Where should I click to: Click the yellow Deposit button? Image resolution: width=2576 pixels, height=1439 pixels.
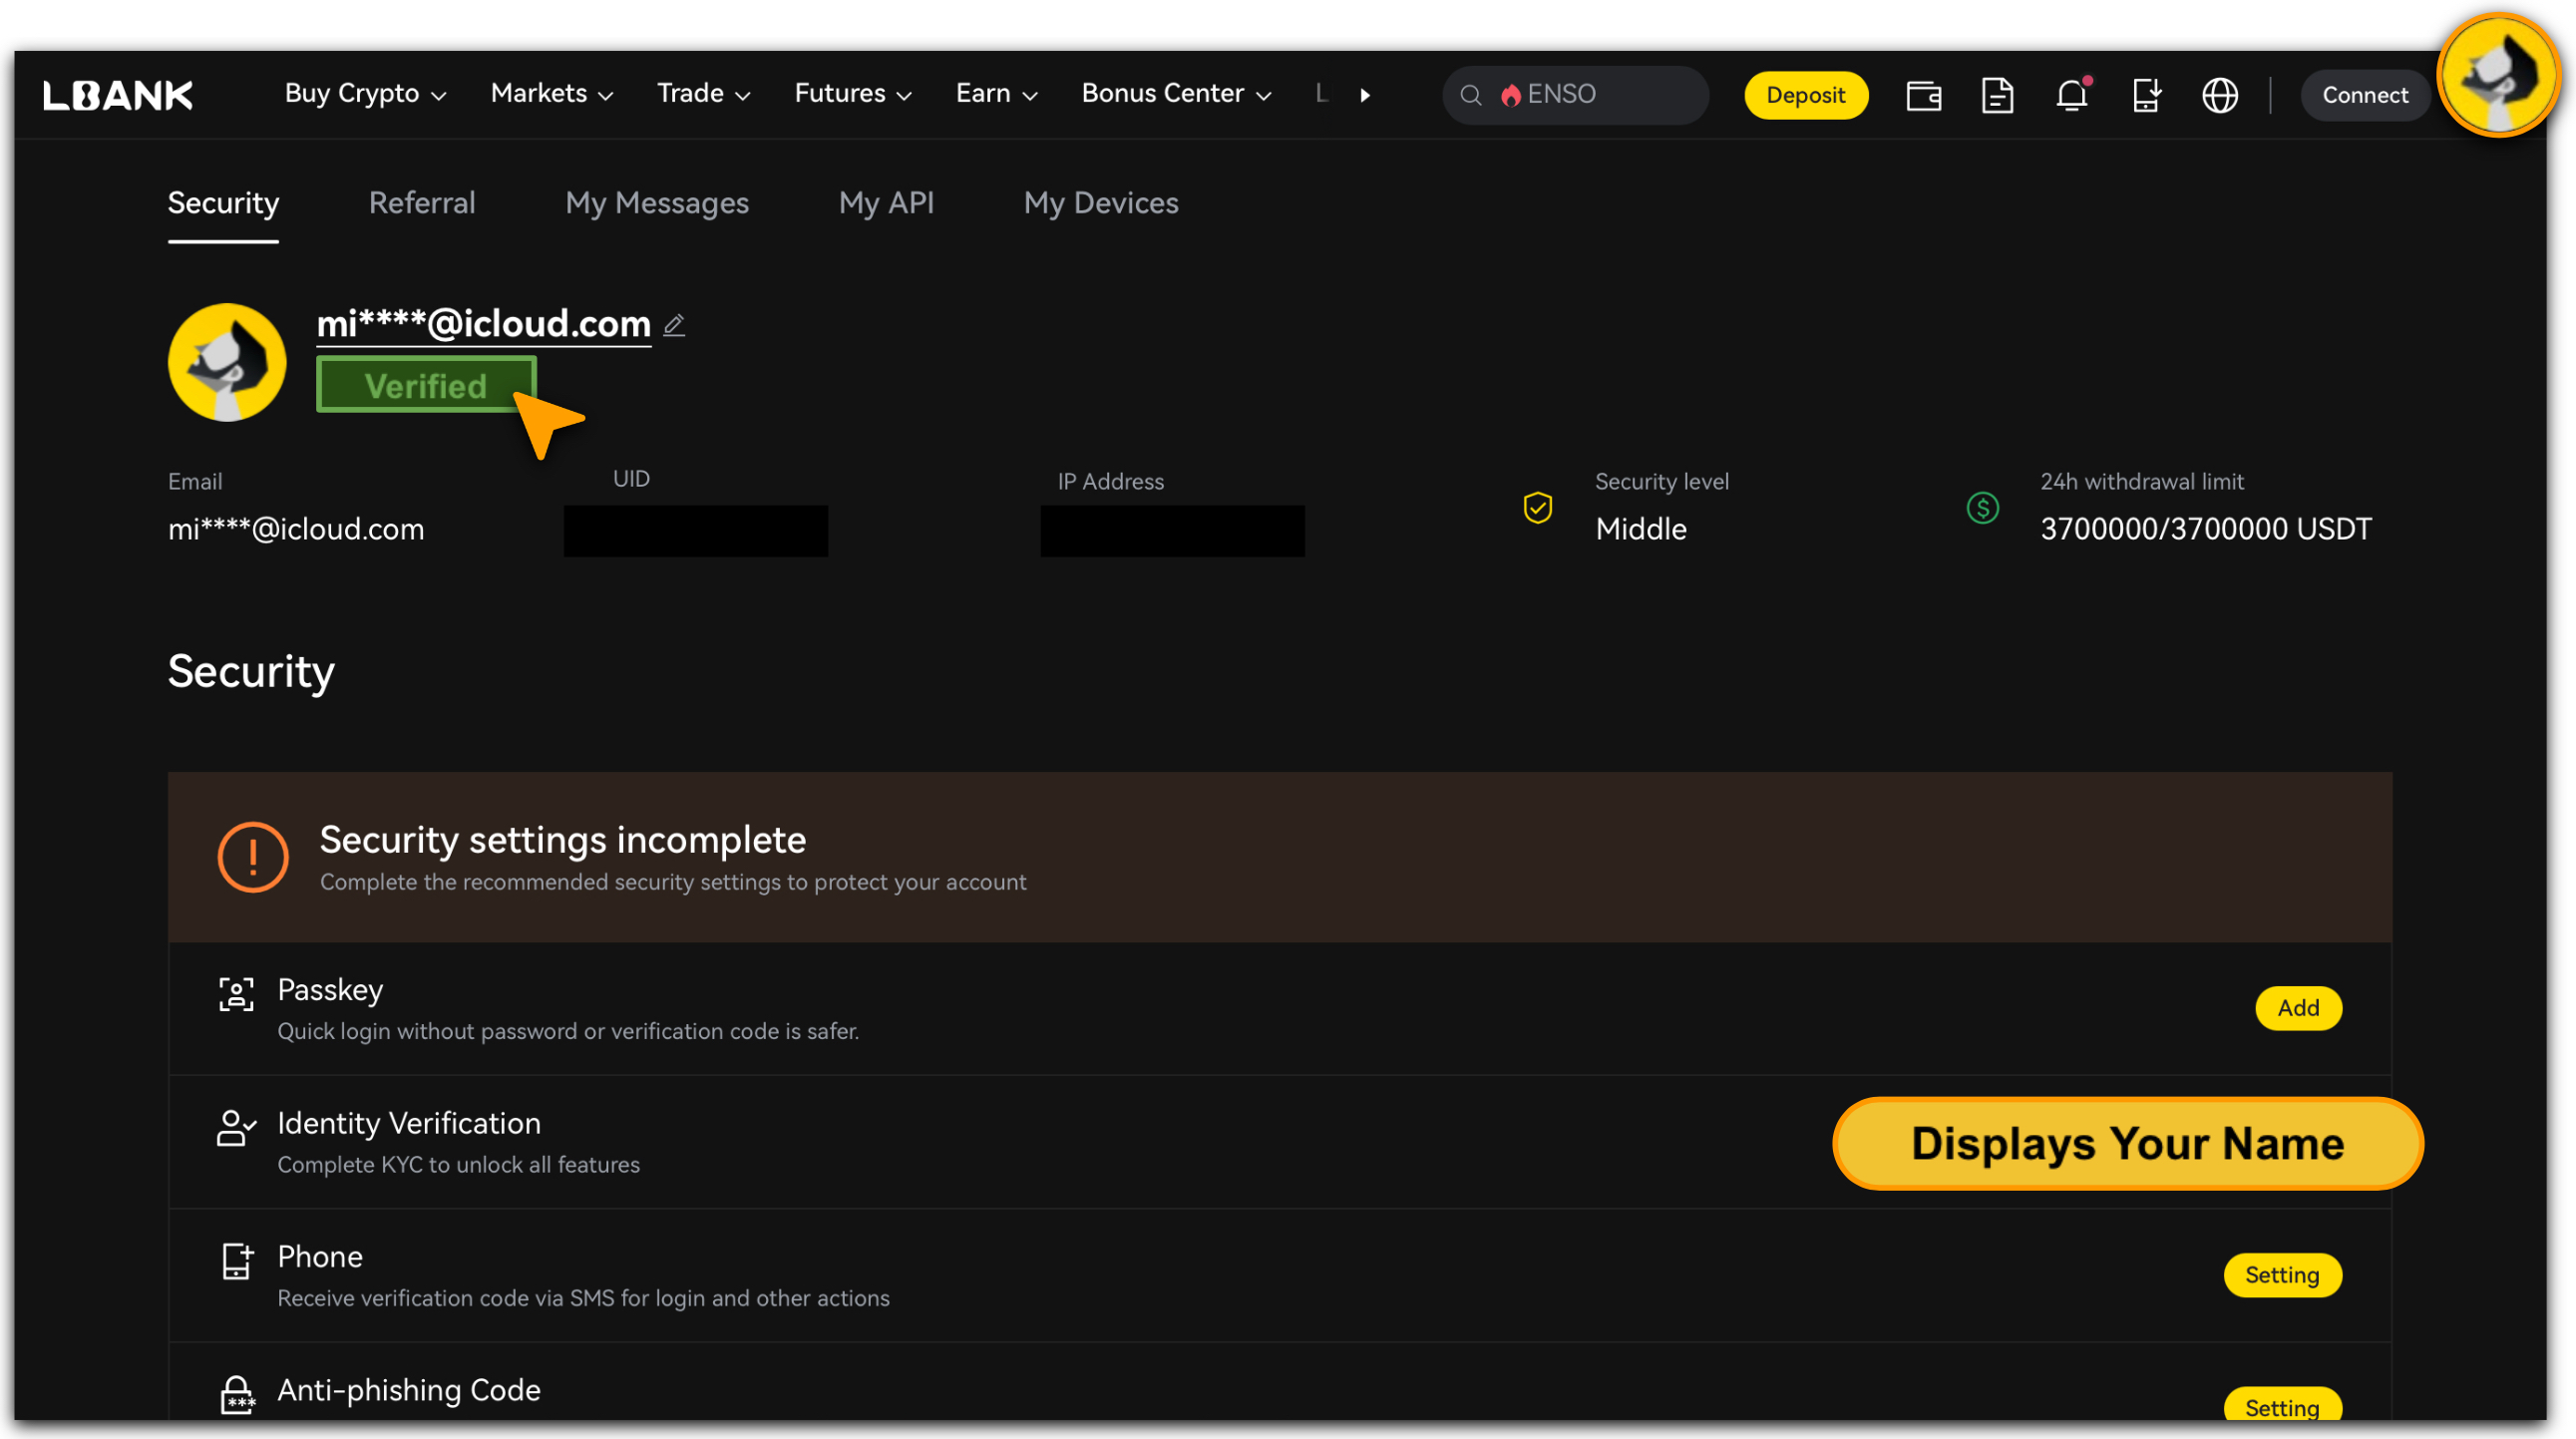[1805, 95]
